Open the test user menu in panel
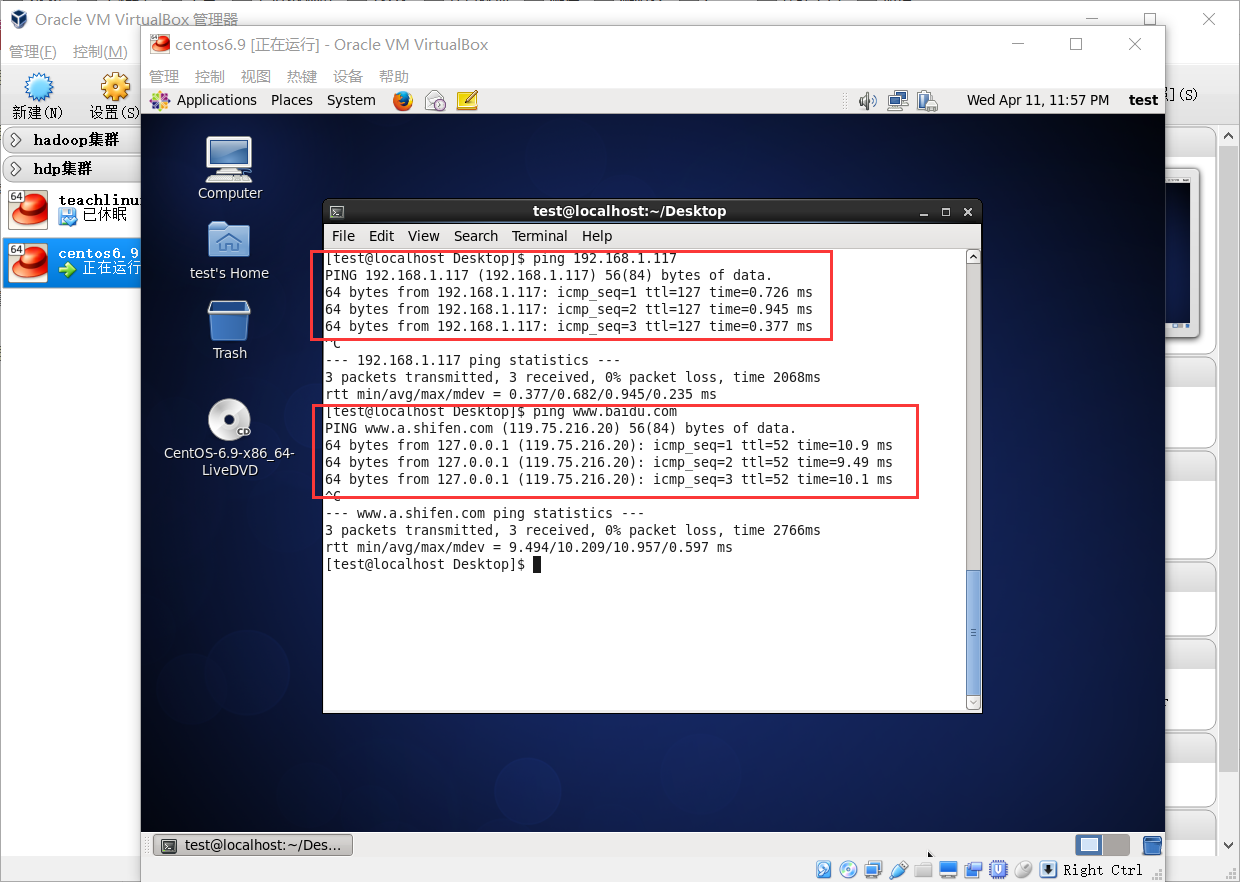The image size is (1240, 882). tap(1143, 100)
